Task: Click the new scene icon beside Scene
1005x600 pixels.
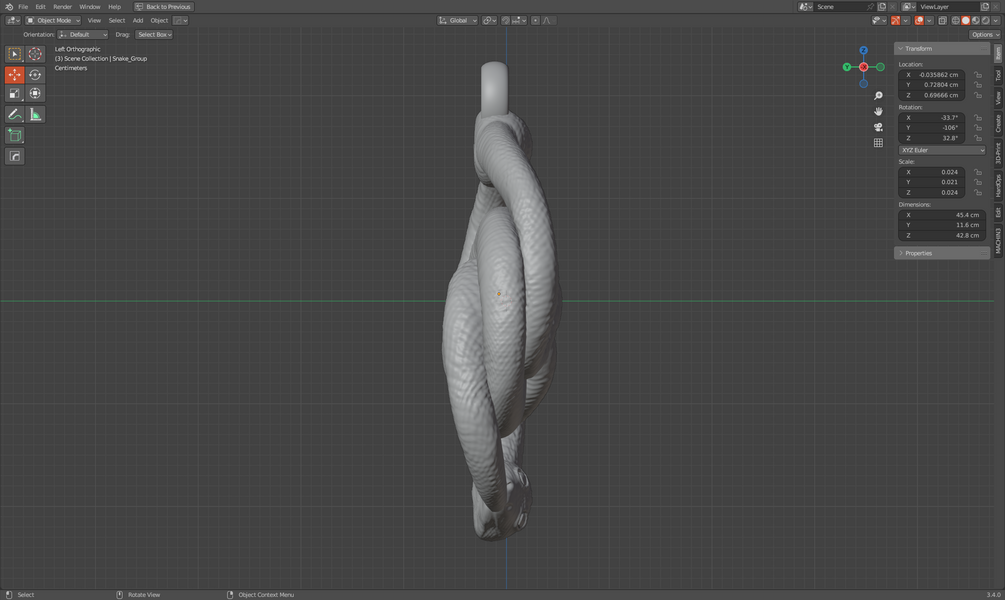Action: [x=882, y=6]
